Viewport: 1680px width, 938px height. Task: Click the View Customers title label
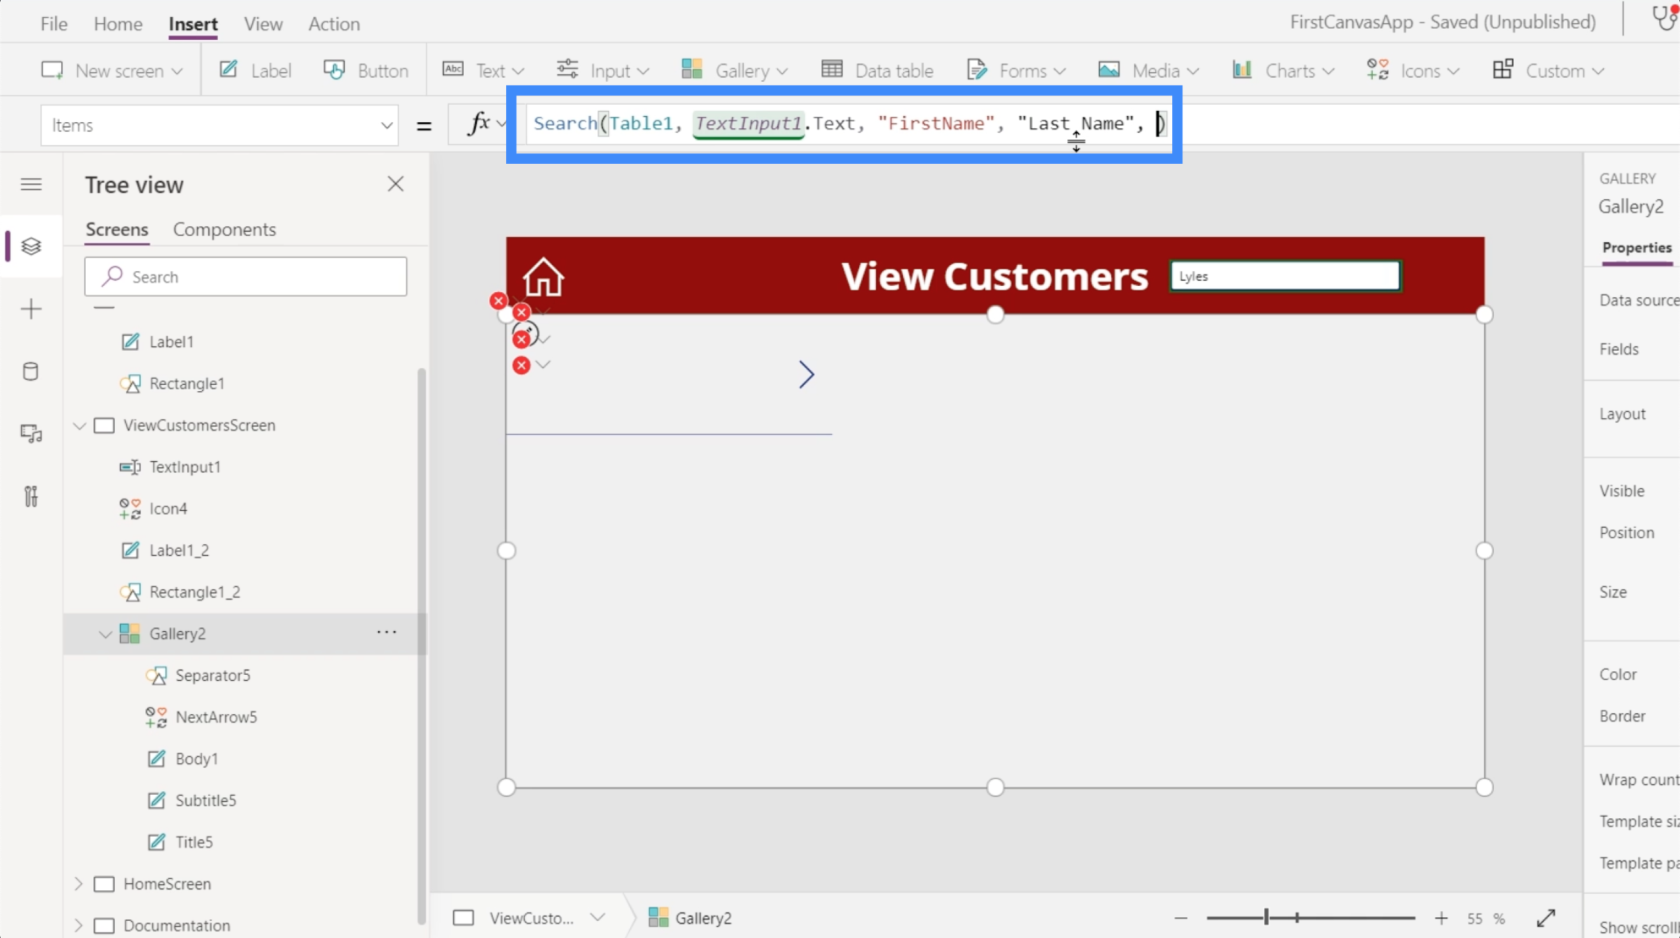[x=995, y=276]
